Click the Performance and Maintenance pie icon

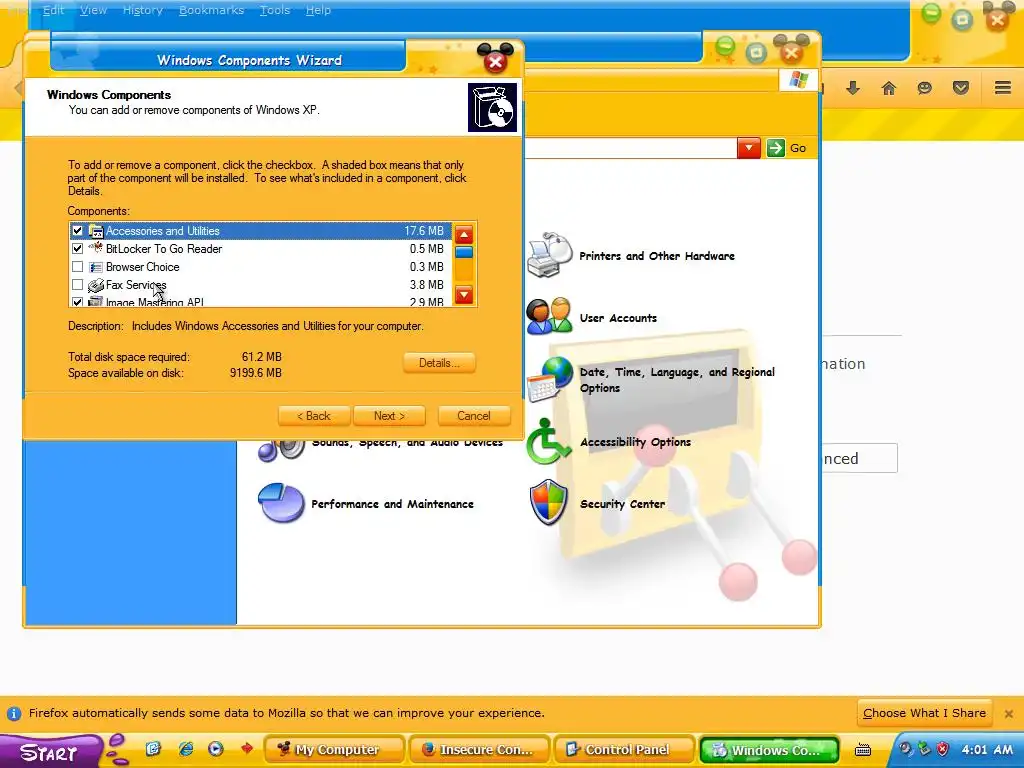click(x=281, y=503)
